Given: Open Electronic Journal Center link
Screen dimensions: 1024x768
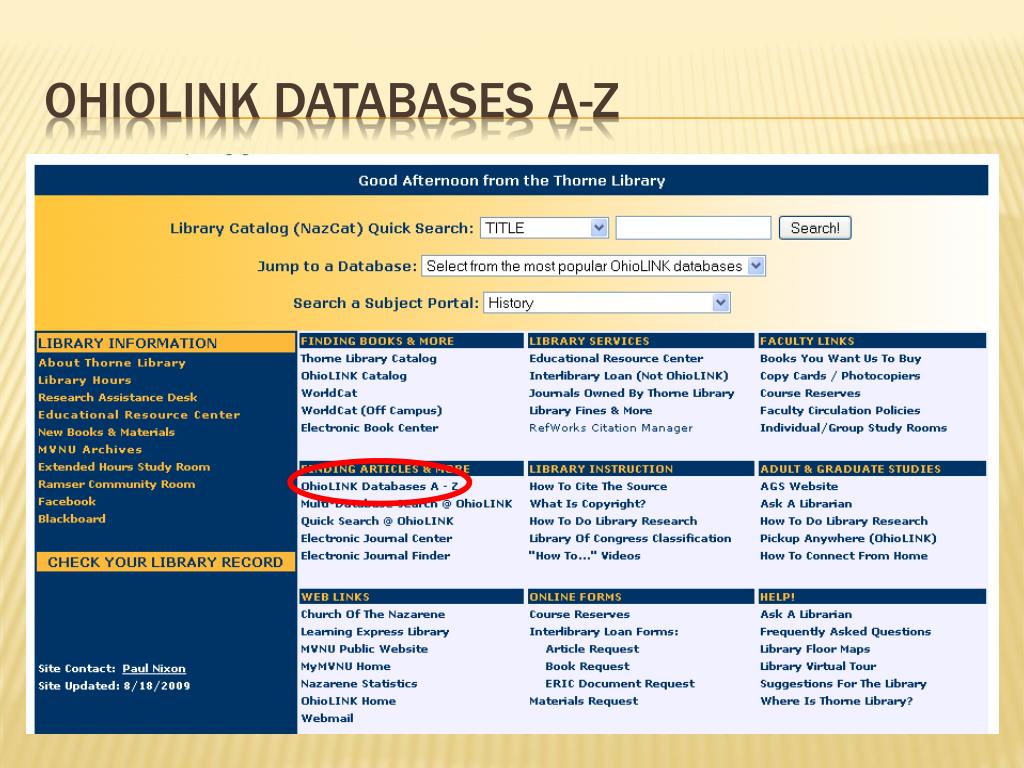Looking at the screenshot, I should 376,538.
